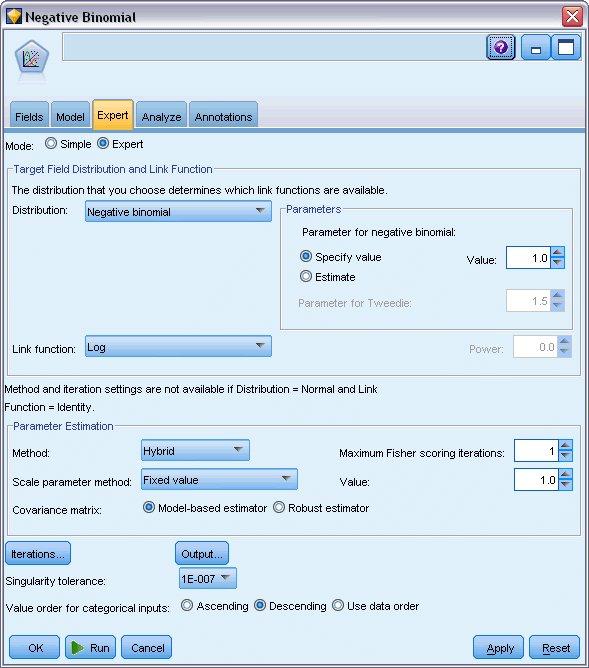Increment Maximum Fisher scoring iterations spinner

tap(565, 446)
